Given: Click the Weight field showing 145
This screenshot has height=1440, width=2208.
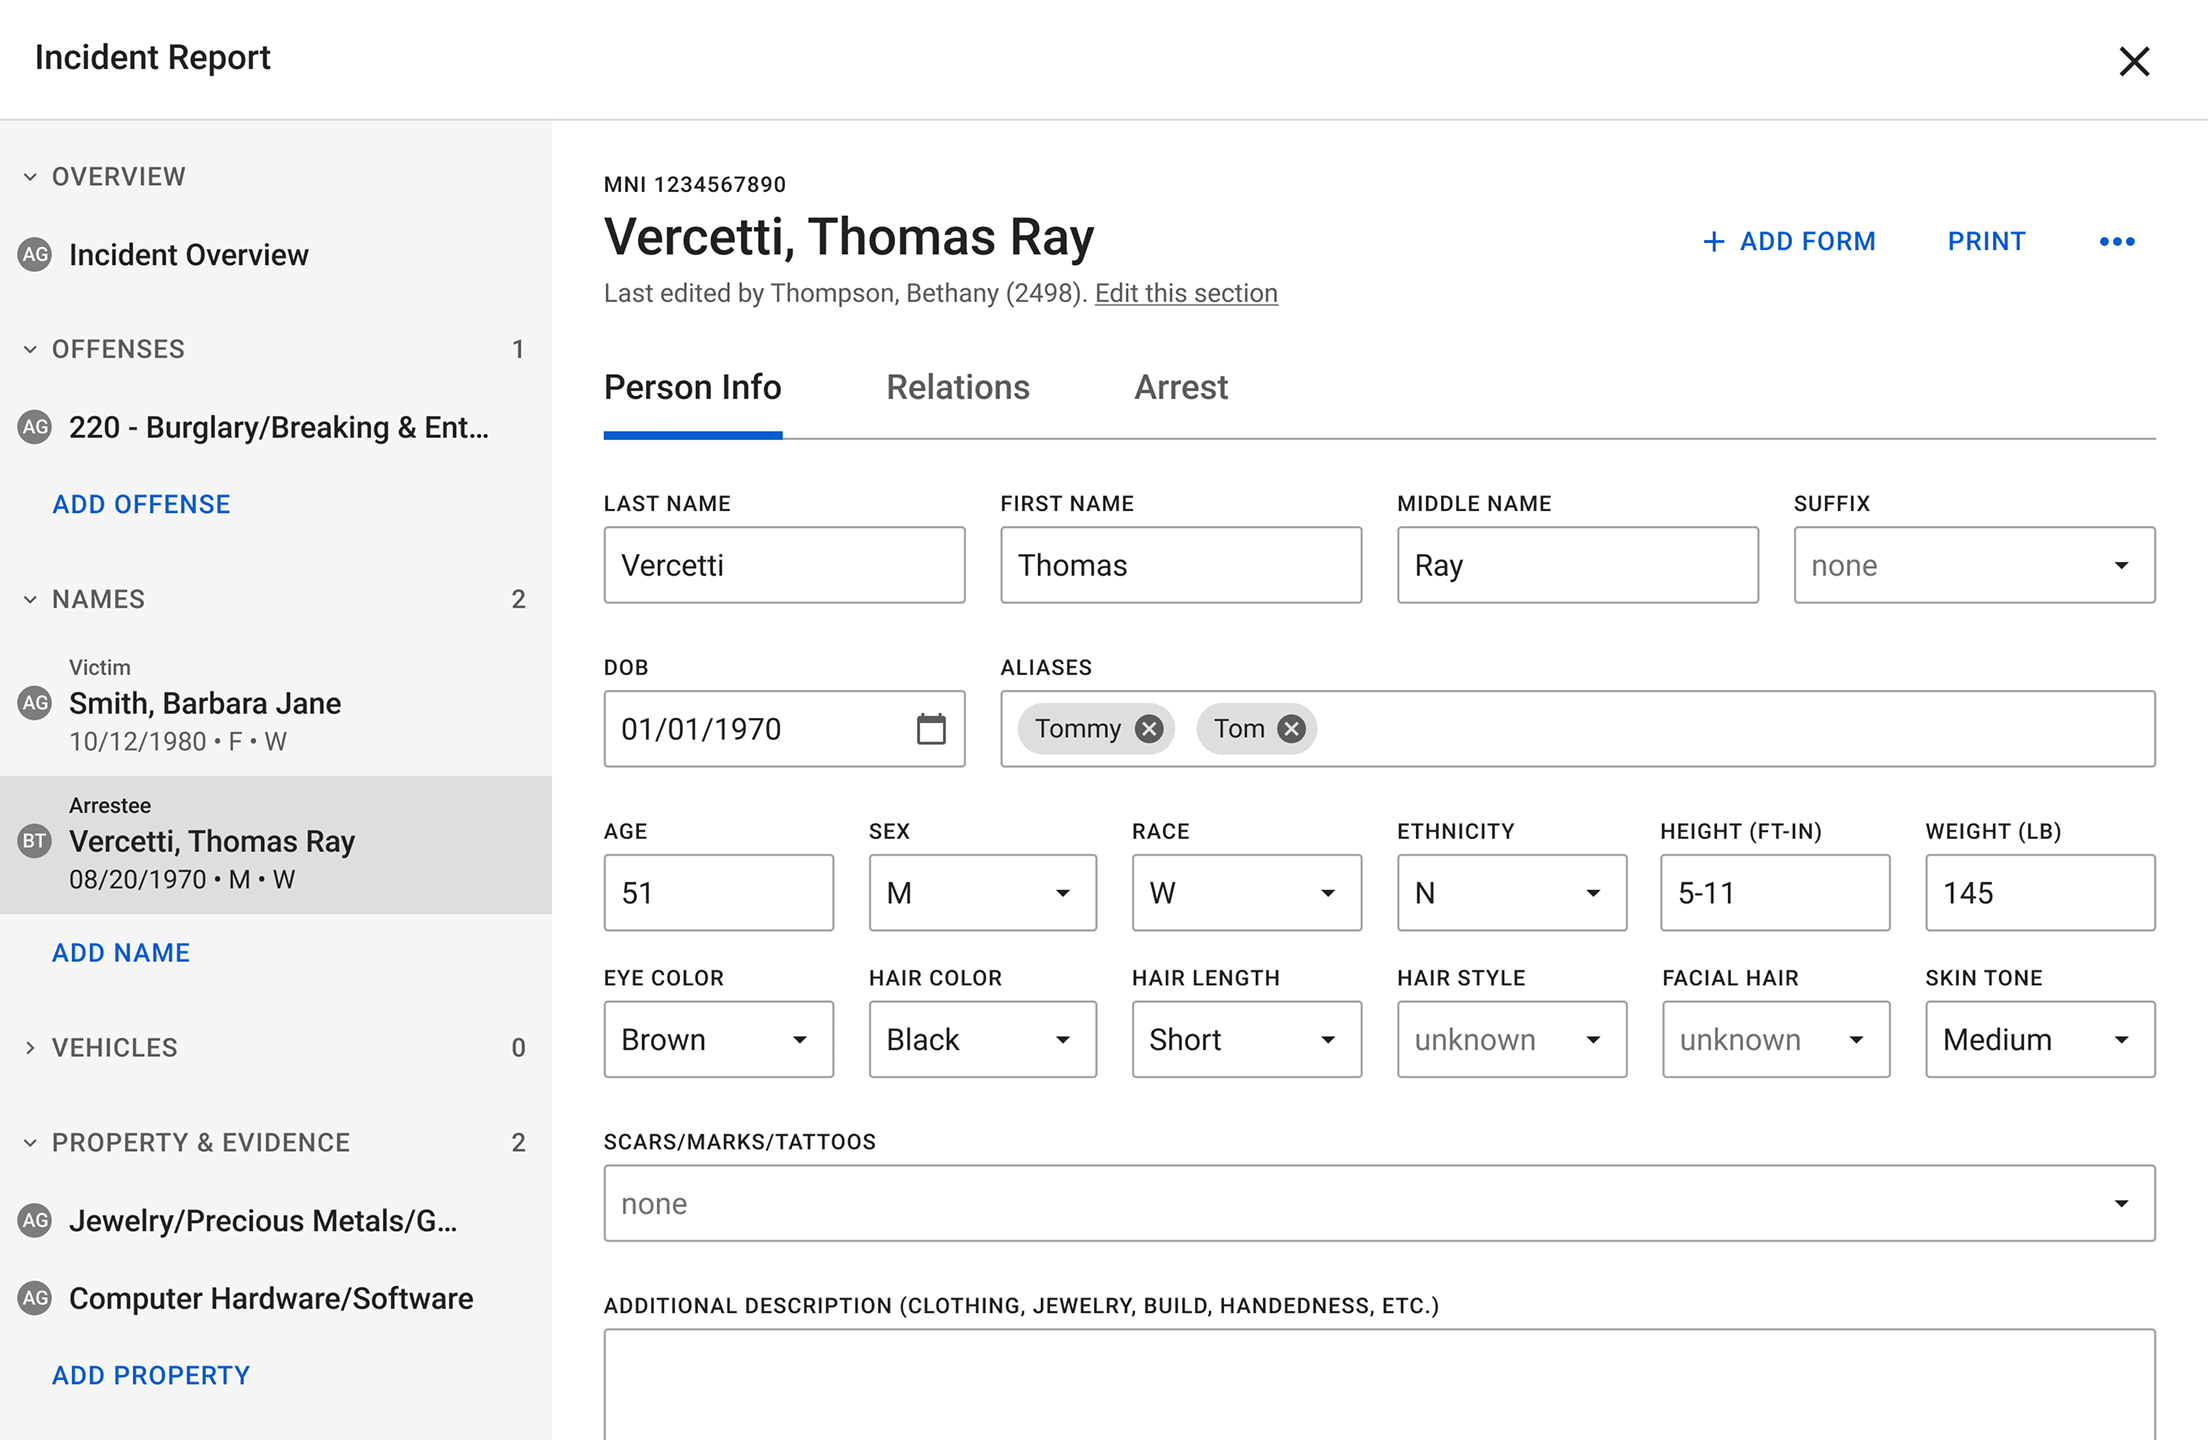Looking at the screenshot, I should click(2040, 892).
